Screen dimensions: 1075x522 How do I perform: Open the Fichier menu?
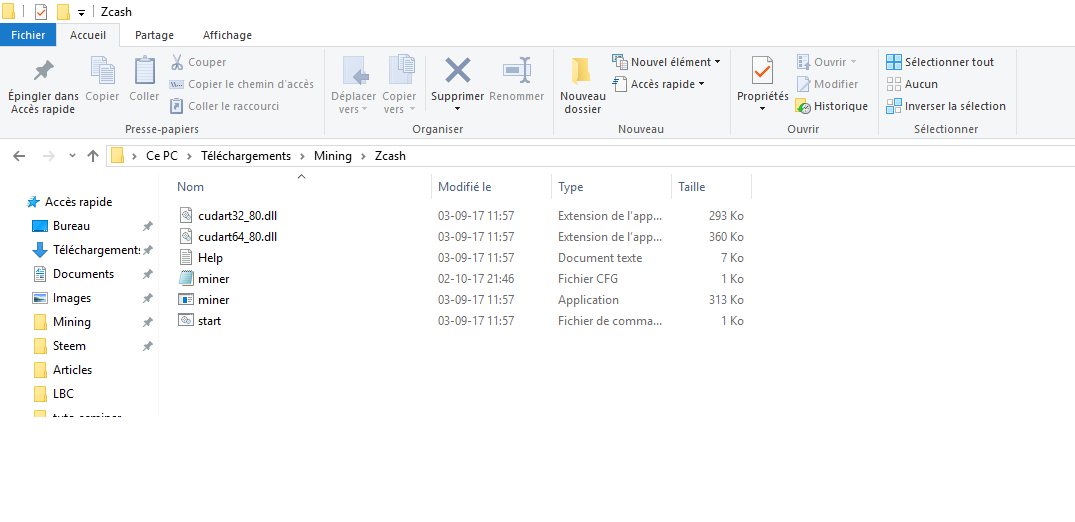pyautogui.click(x=28, y=35)
